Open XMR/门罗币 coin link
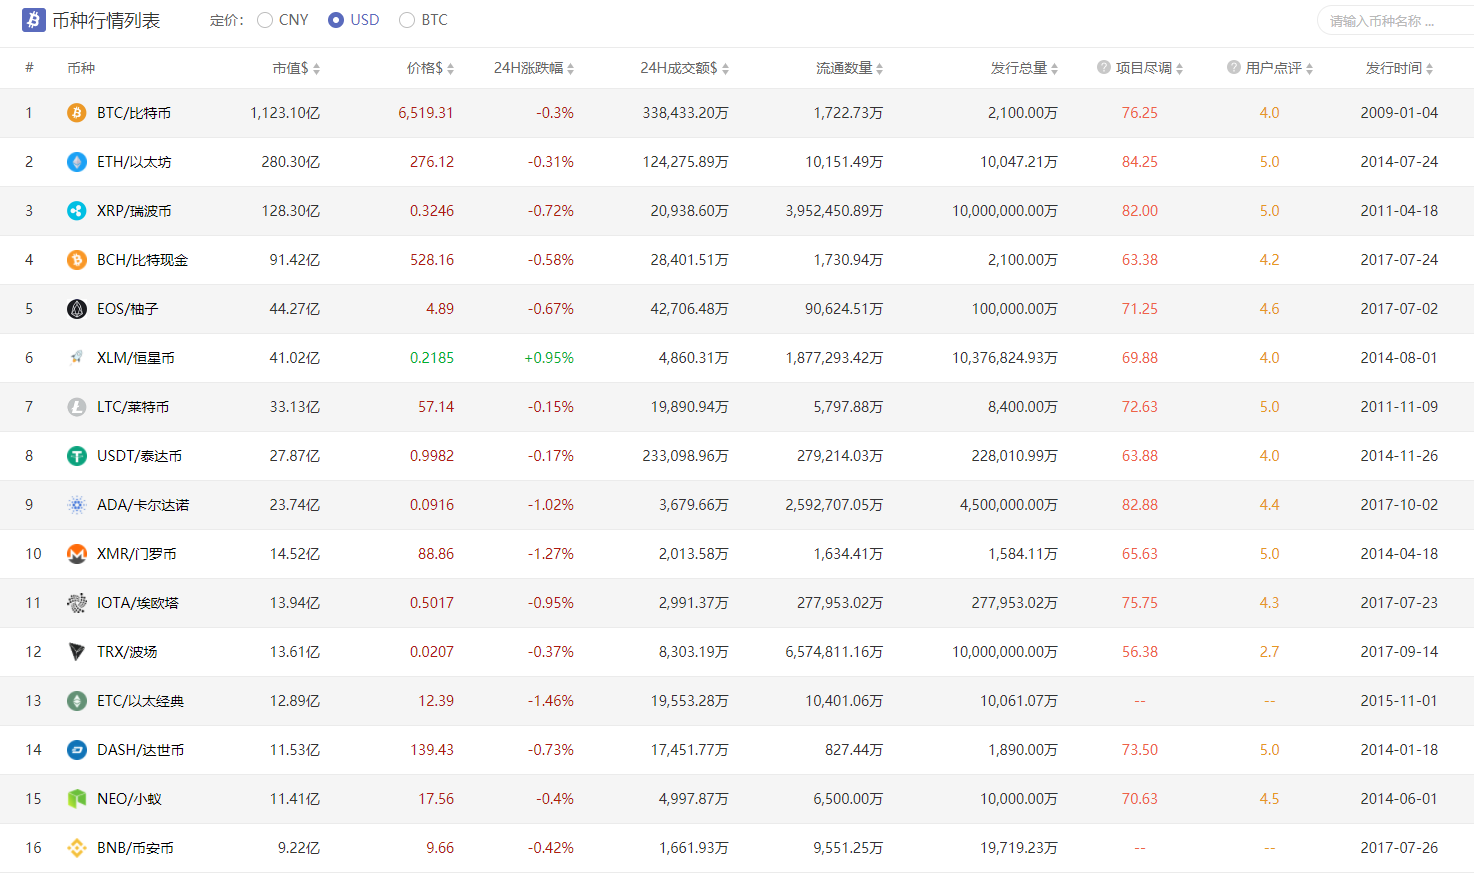Viewport: 1474px width, 873px height. point(137,554)
